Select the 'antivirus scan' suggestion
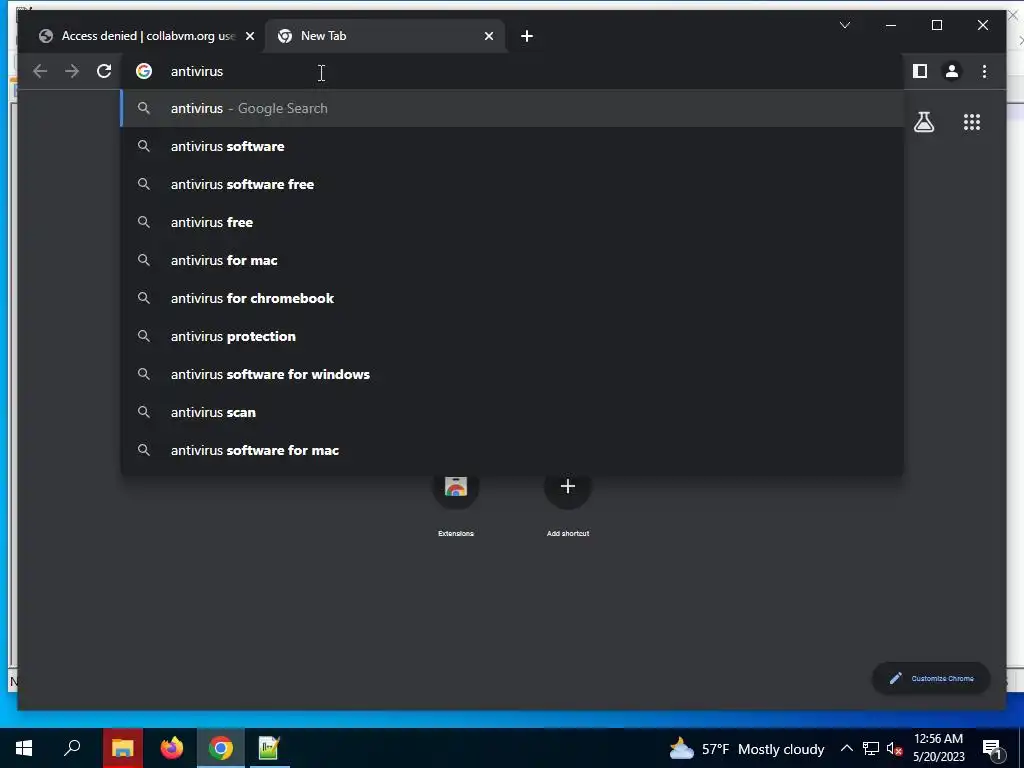This screenshot has width=1024, height=768. [x=513, y=412]
